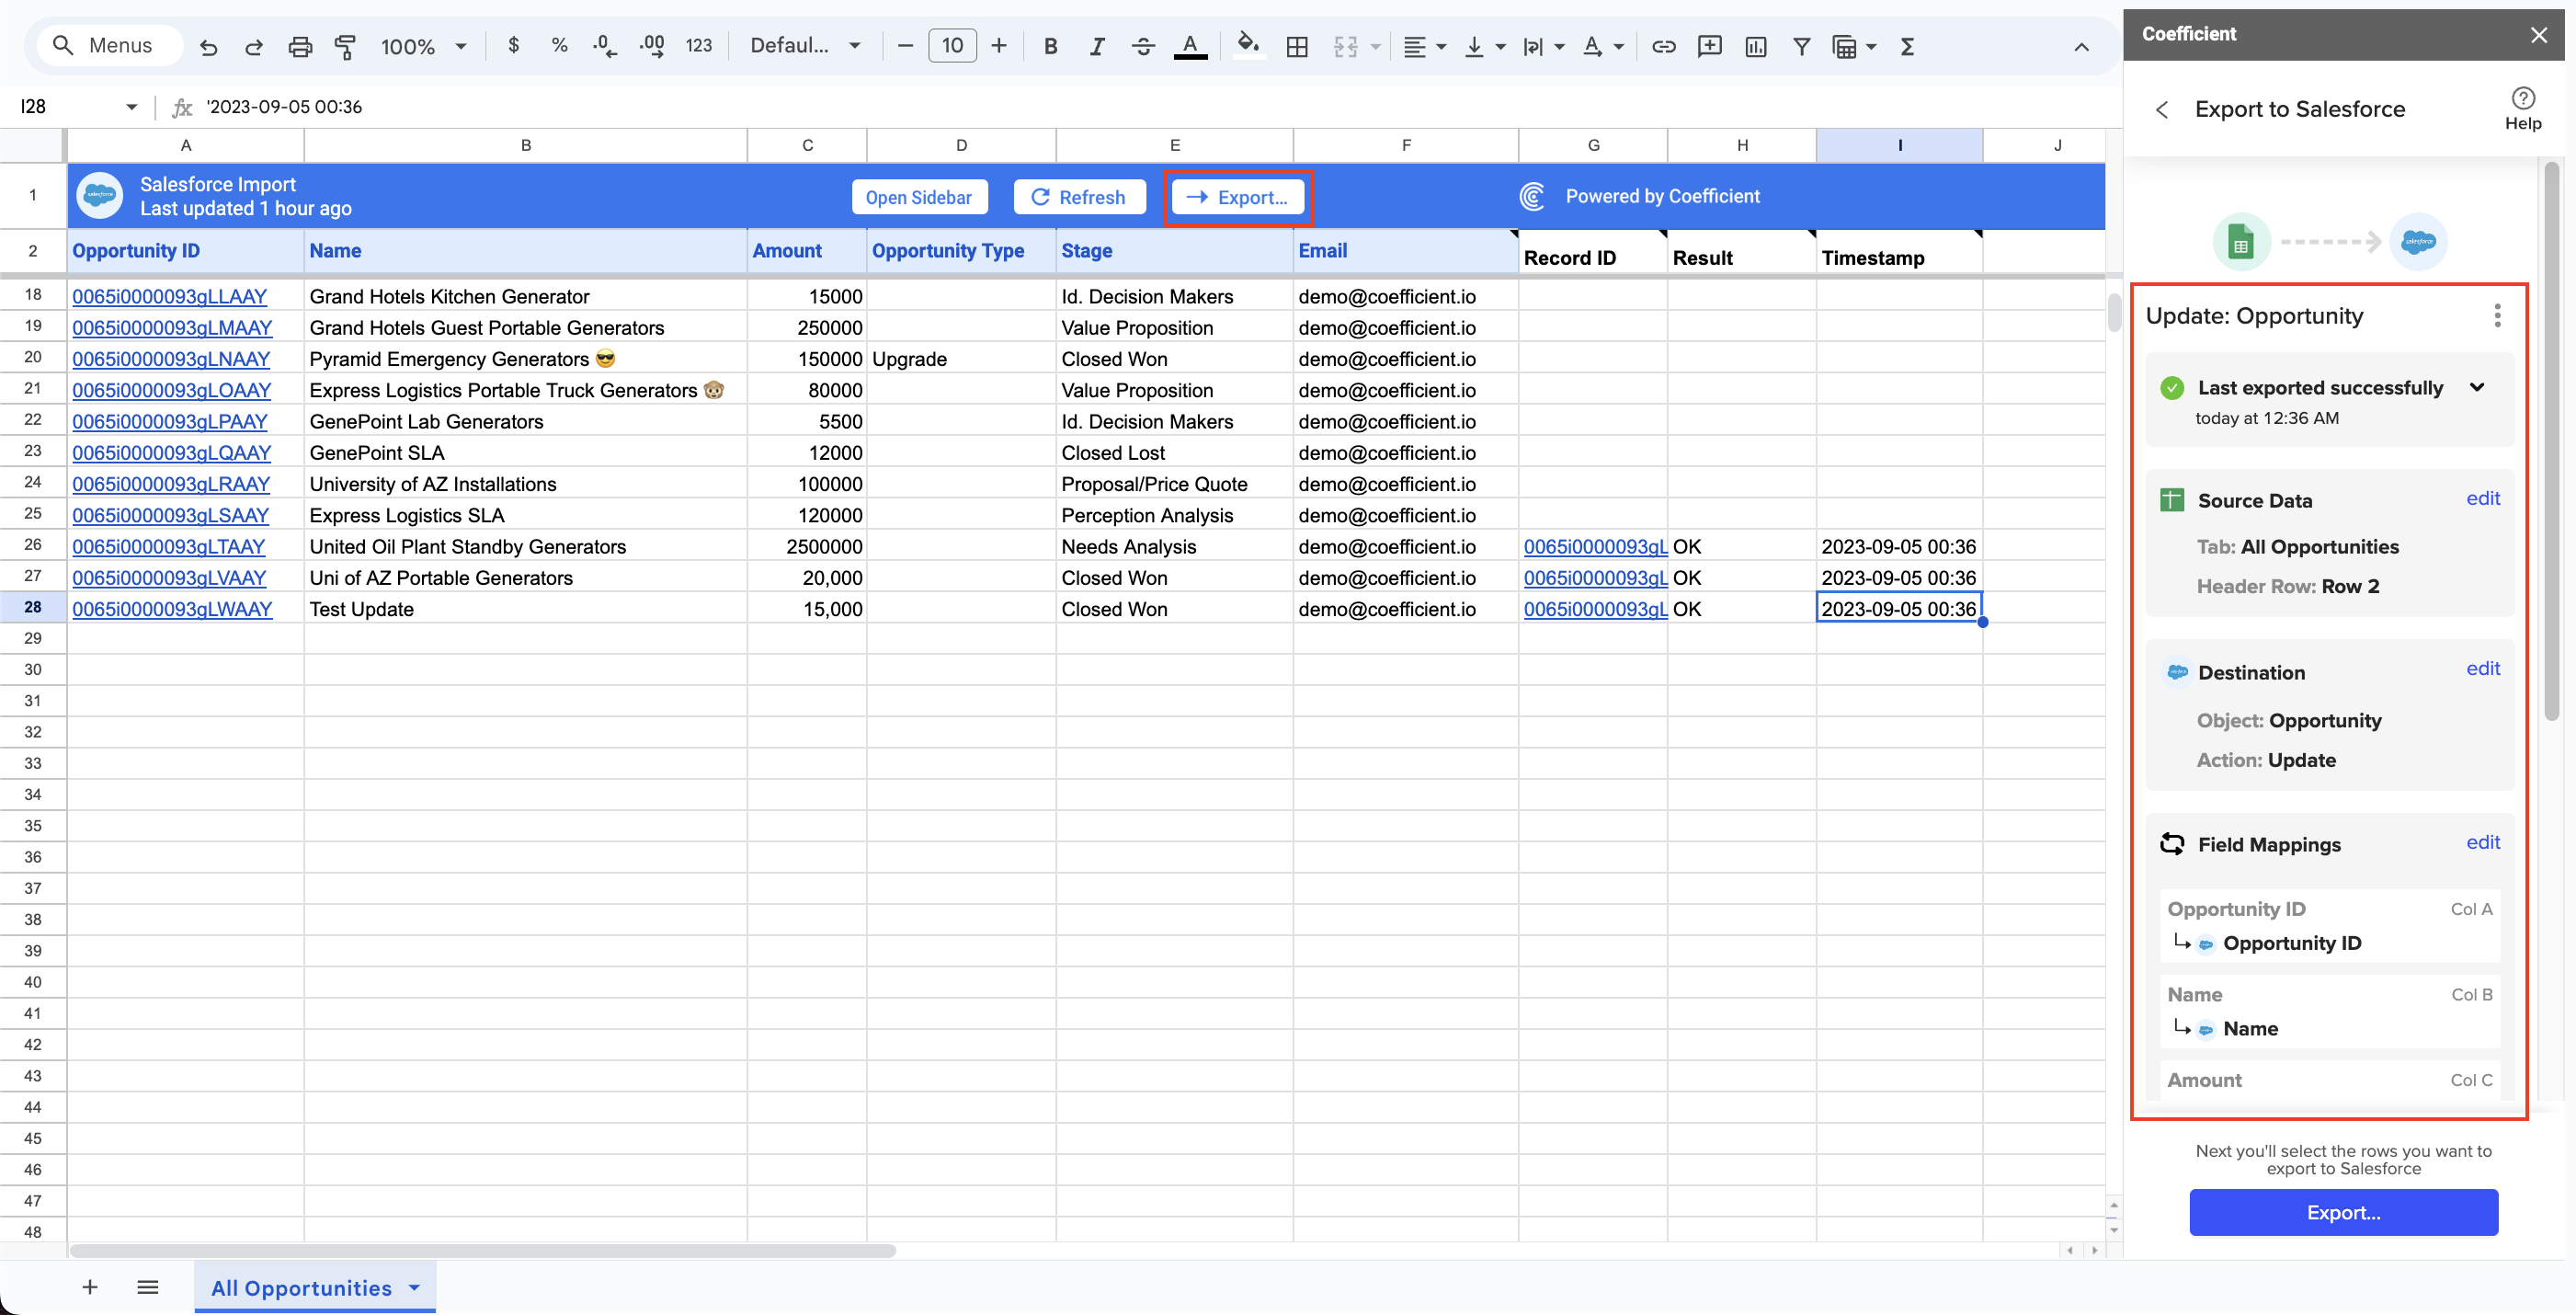Format as percent with the percent icon

click(x=559, y=45)
